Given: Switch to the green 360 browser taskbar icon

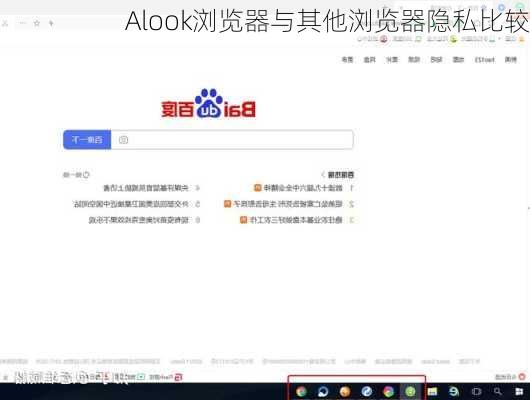Looking at the screenshot, I should (x=410, y=392).
